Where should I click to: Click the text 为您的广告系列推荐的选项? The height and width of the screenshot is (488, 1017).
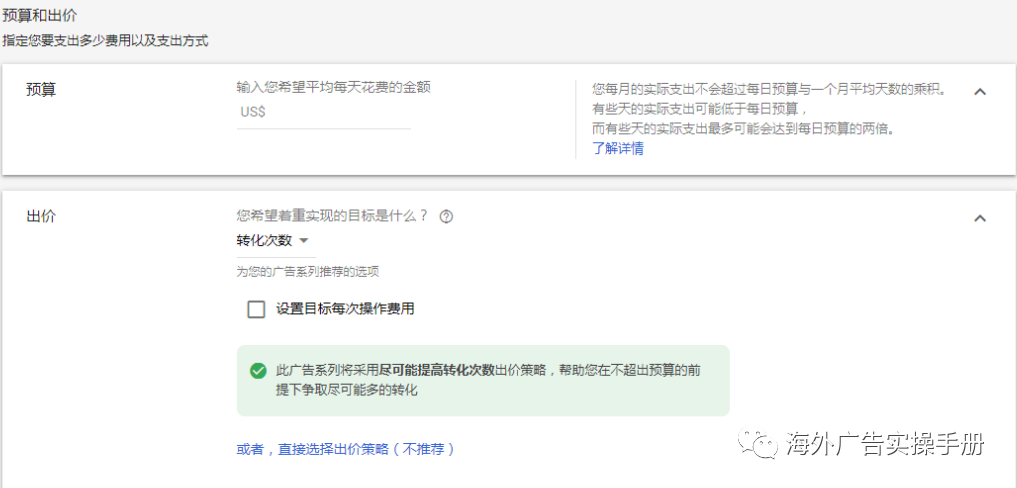307,272
